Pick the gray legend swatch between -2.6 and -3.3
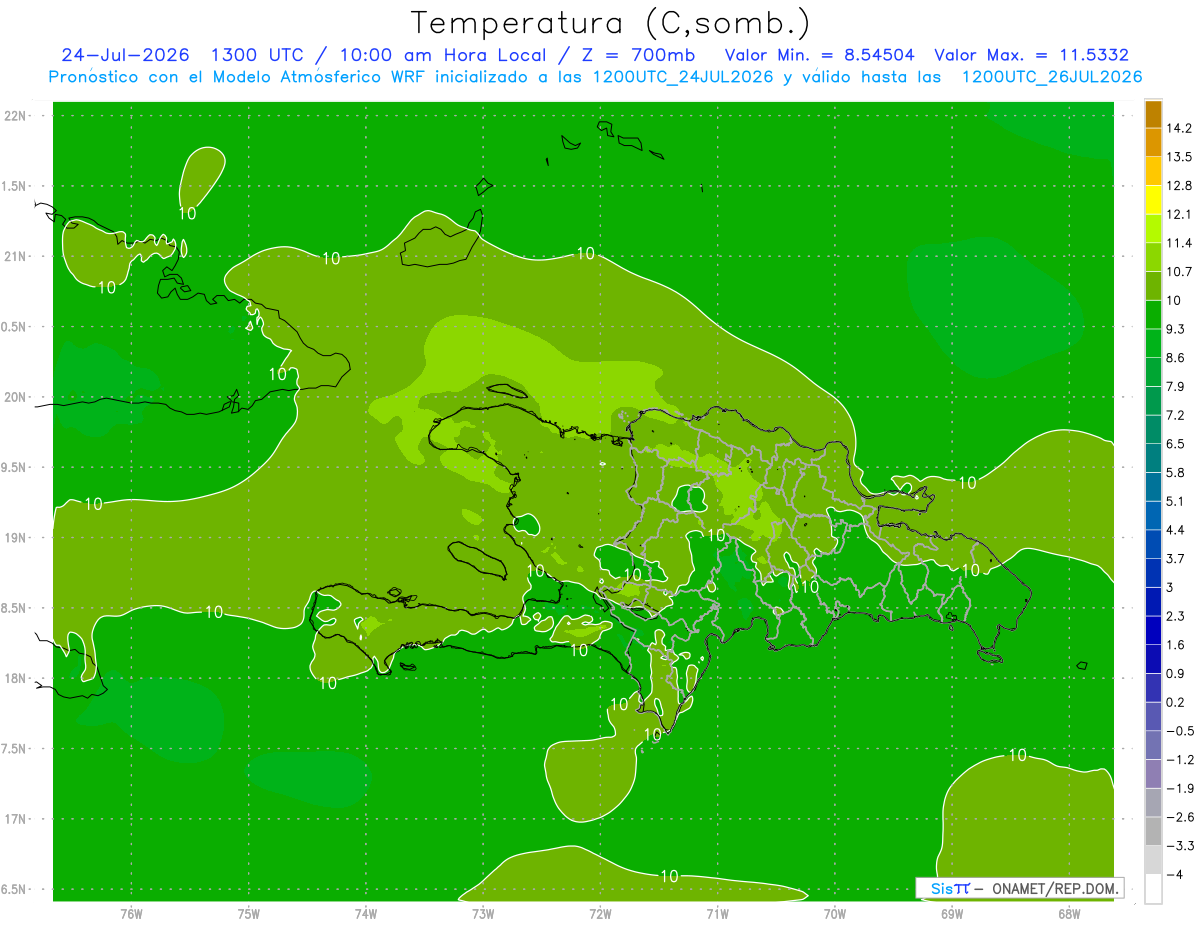Image resolution: width=1200 pixels, height=927 pixels. (1153, 830)
